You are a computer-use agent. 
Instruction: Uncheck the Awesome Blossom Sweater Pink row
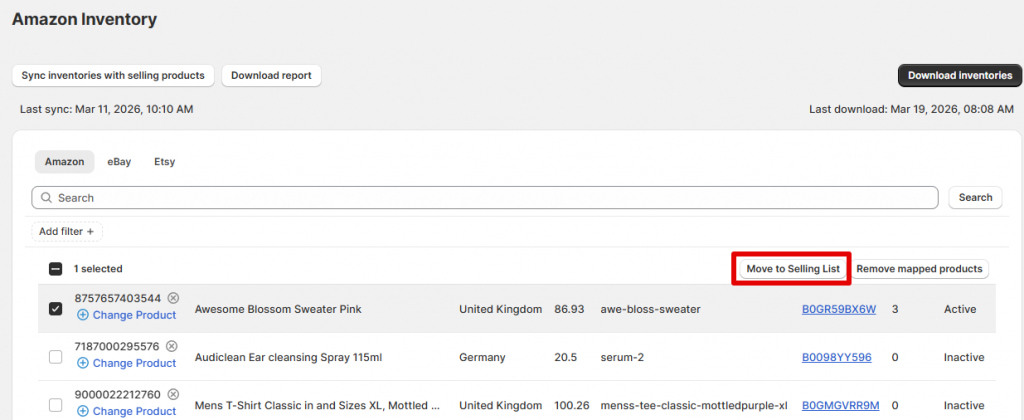[55, 309]
